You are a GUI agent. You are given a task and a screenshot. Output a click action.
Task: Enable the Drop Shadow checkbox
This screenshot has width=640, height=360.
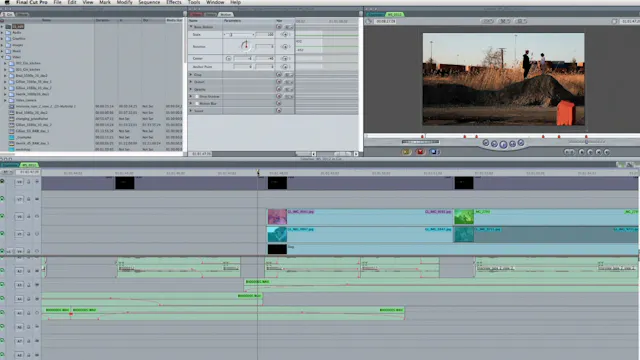click(197, 96)
